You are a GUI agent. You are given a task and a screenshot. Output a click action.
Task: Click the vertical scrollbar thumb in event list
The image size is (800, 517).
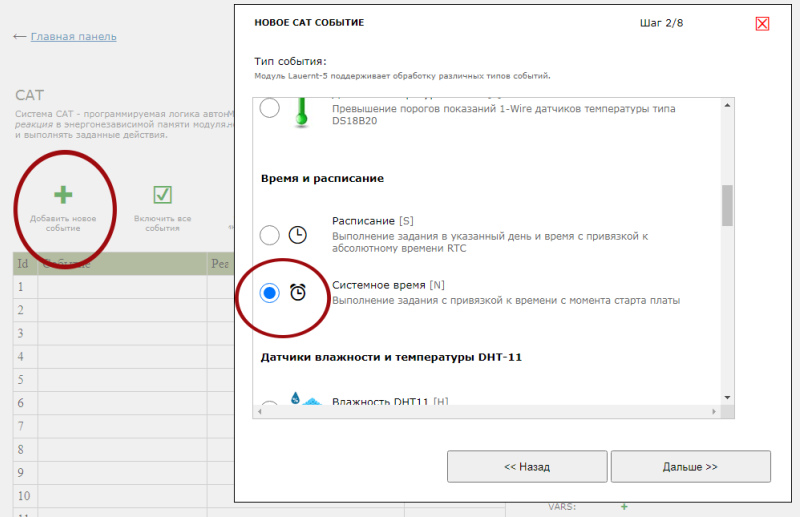[x=727, y=205]
